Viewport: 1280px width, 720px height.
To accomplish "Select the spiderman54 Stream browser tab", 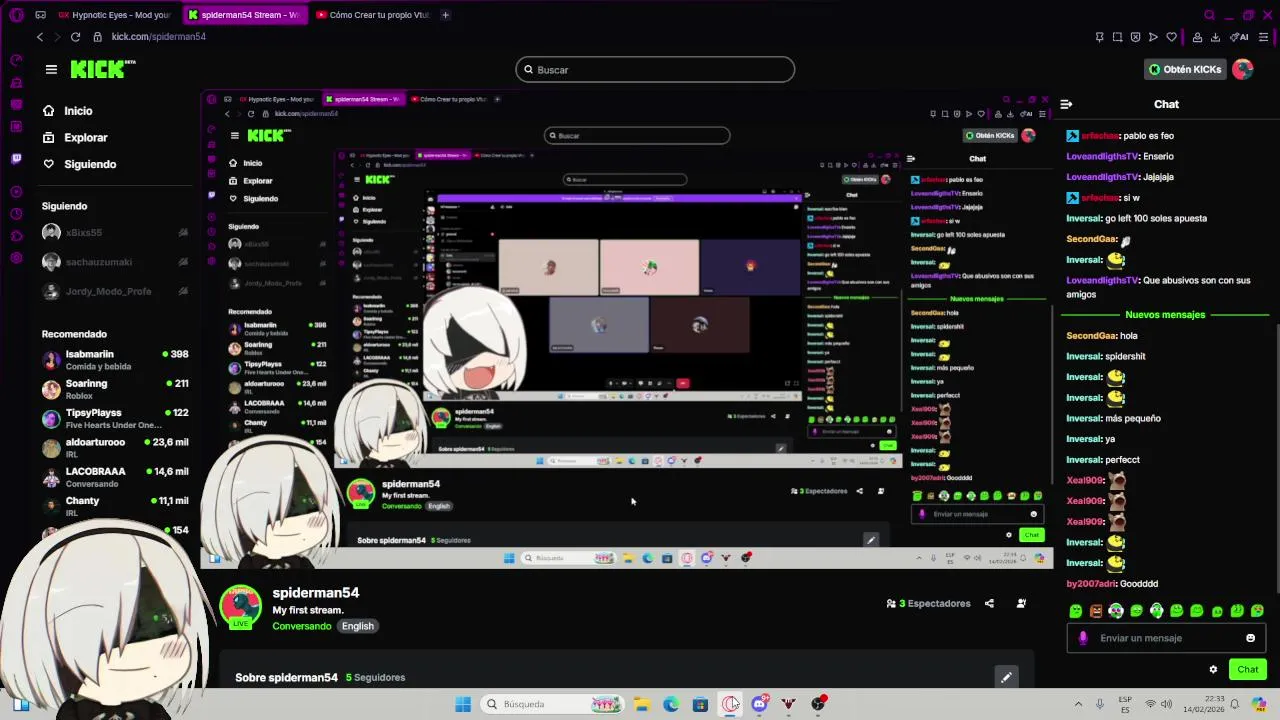I will tap(243, 15).
